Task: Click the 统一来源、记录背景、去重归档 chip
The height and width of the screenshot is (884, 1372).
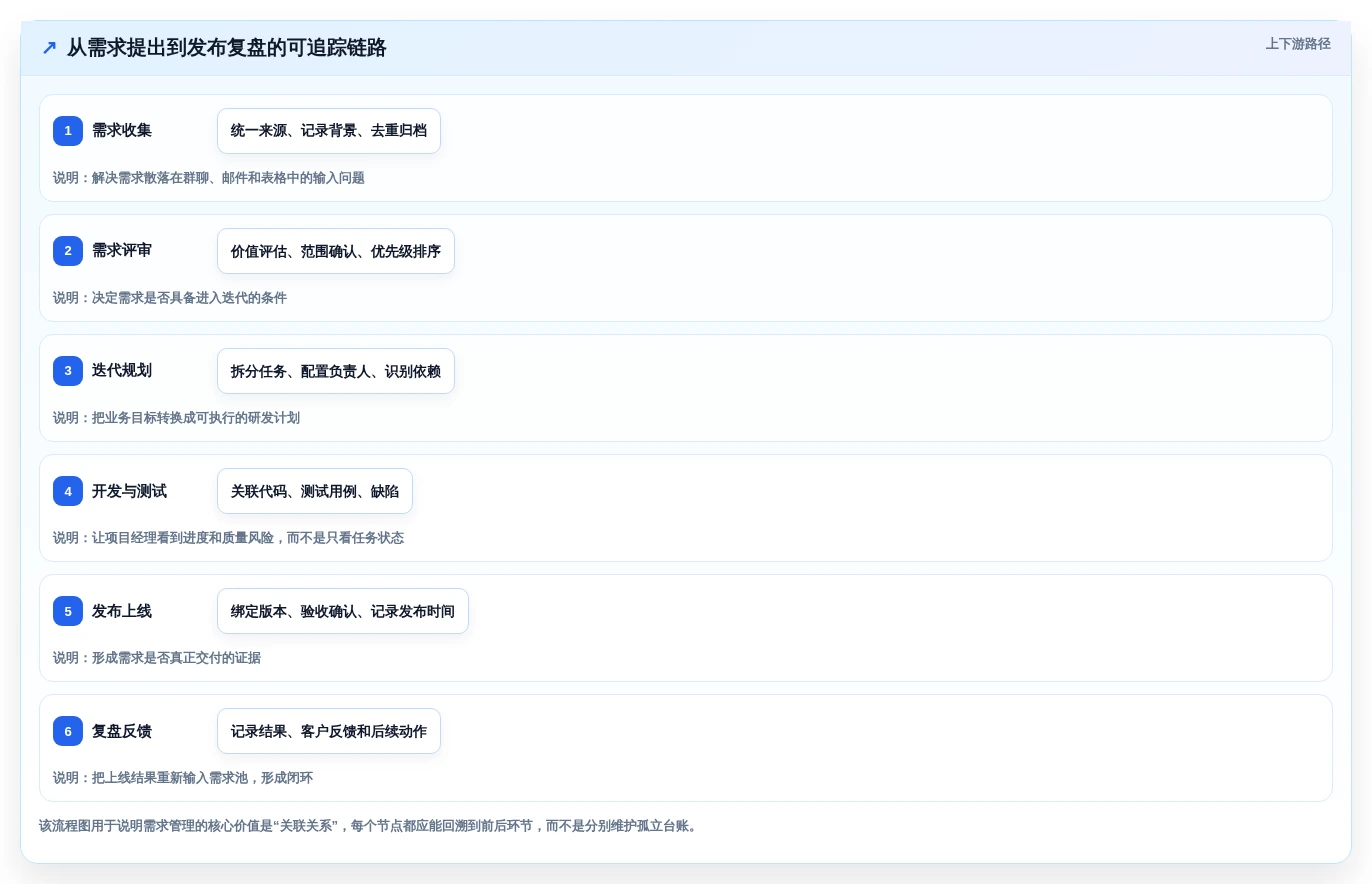Action: point(329,131)
